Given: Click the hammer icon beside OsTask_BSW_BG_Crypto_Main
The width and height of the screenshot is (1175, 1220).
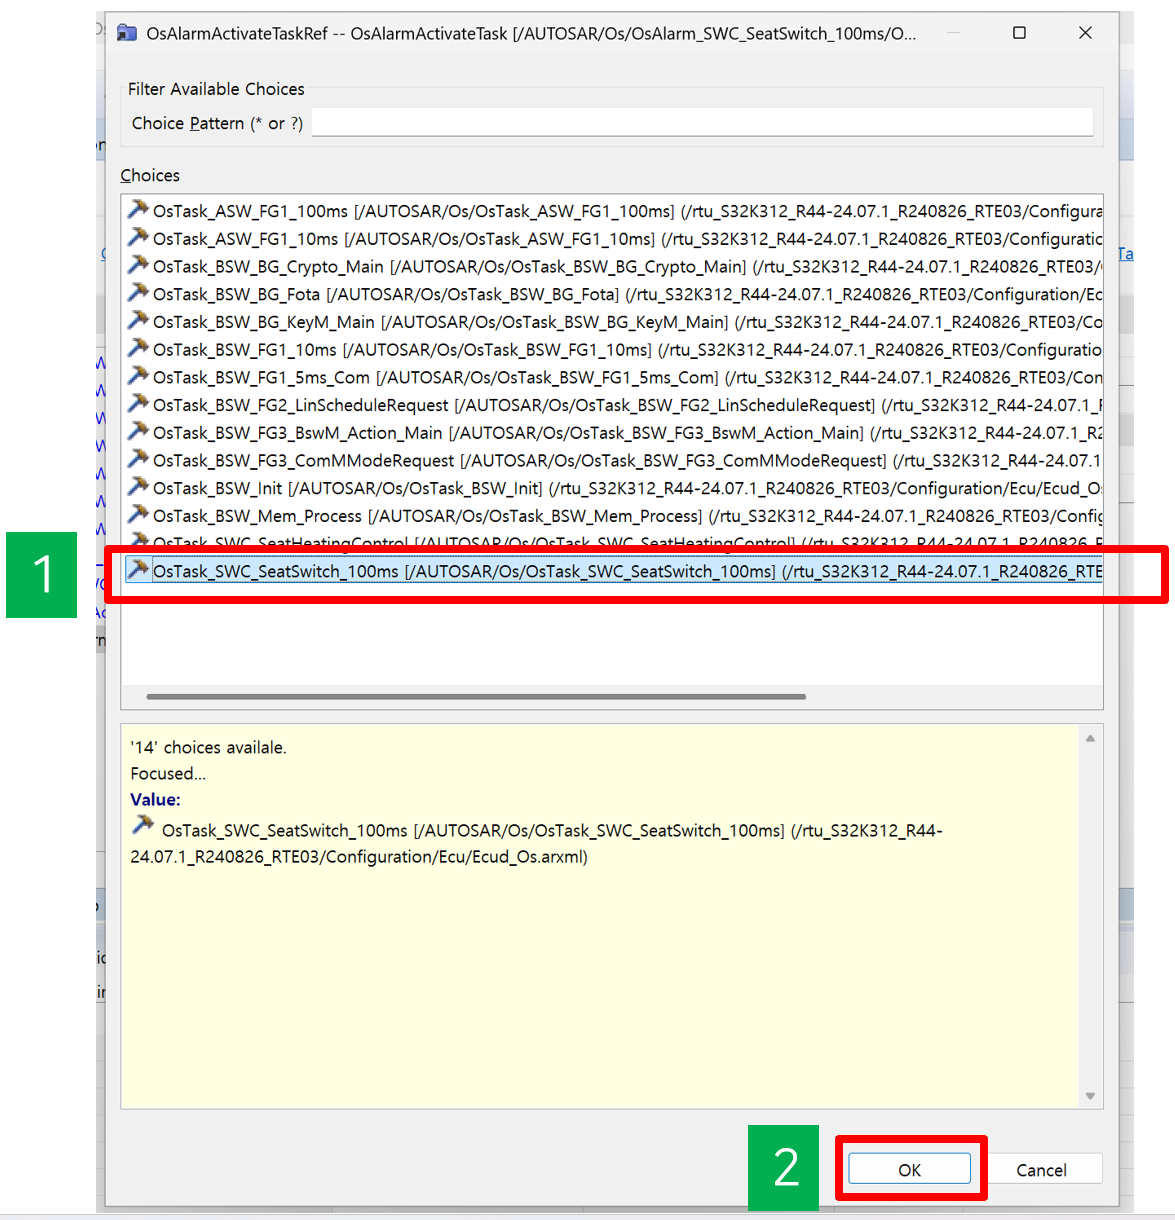Looking at the screenshot, I should [x=137, y=266].
